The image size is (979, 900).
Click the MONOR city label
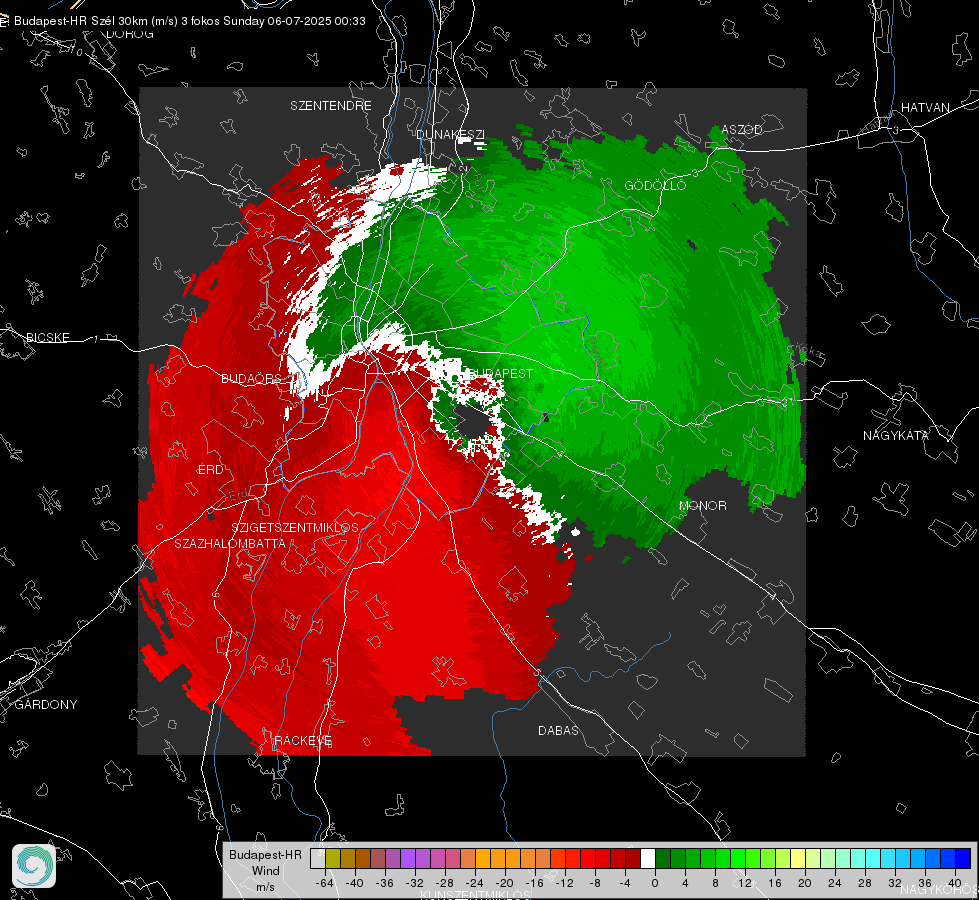[702, 506]
